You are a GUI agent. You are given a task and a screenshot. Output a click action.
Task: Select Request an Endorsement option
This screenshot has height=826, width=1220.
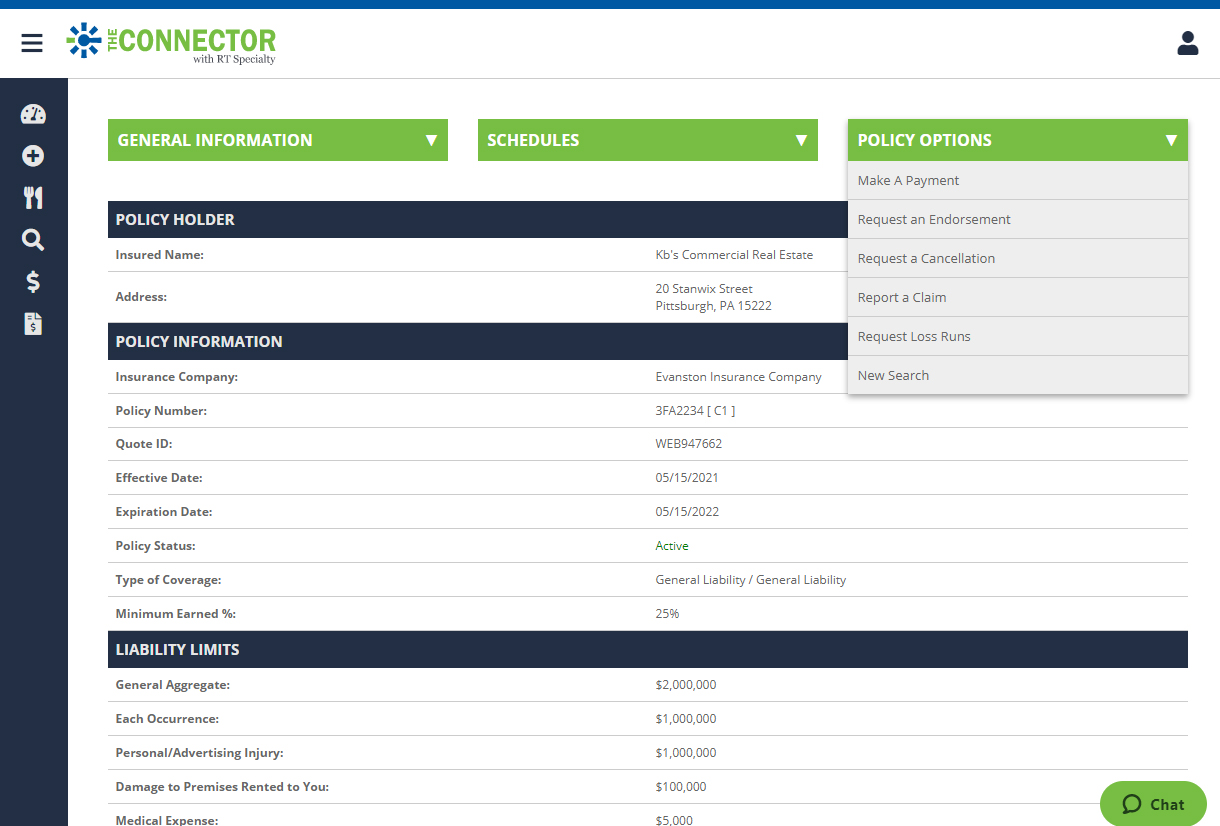pos(1018,220)
